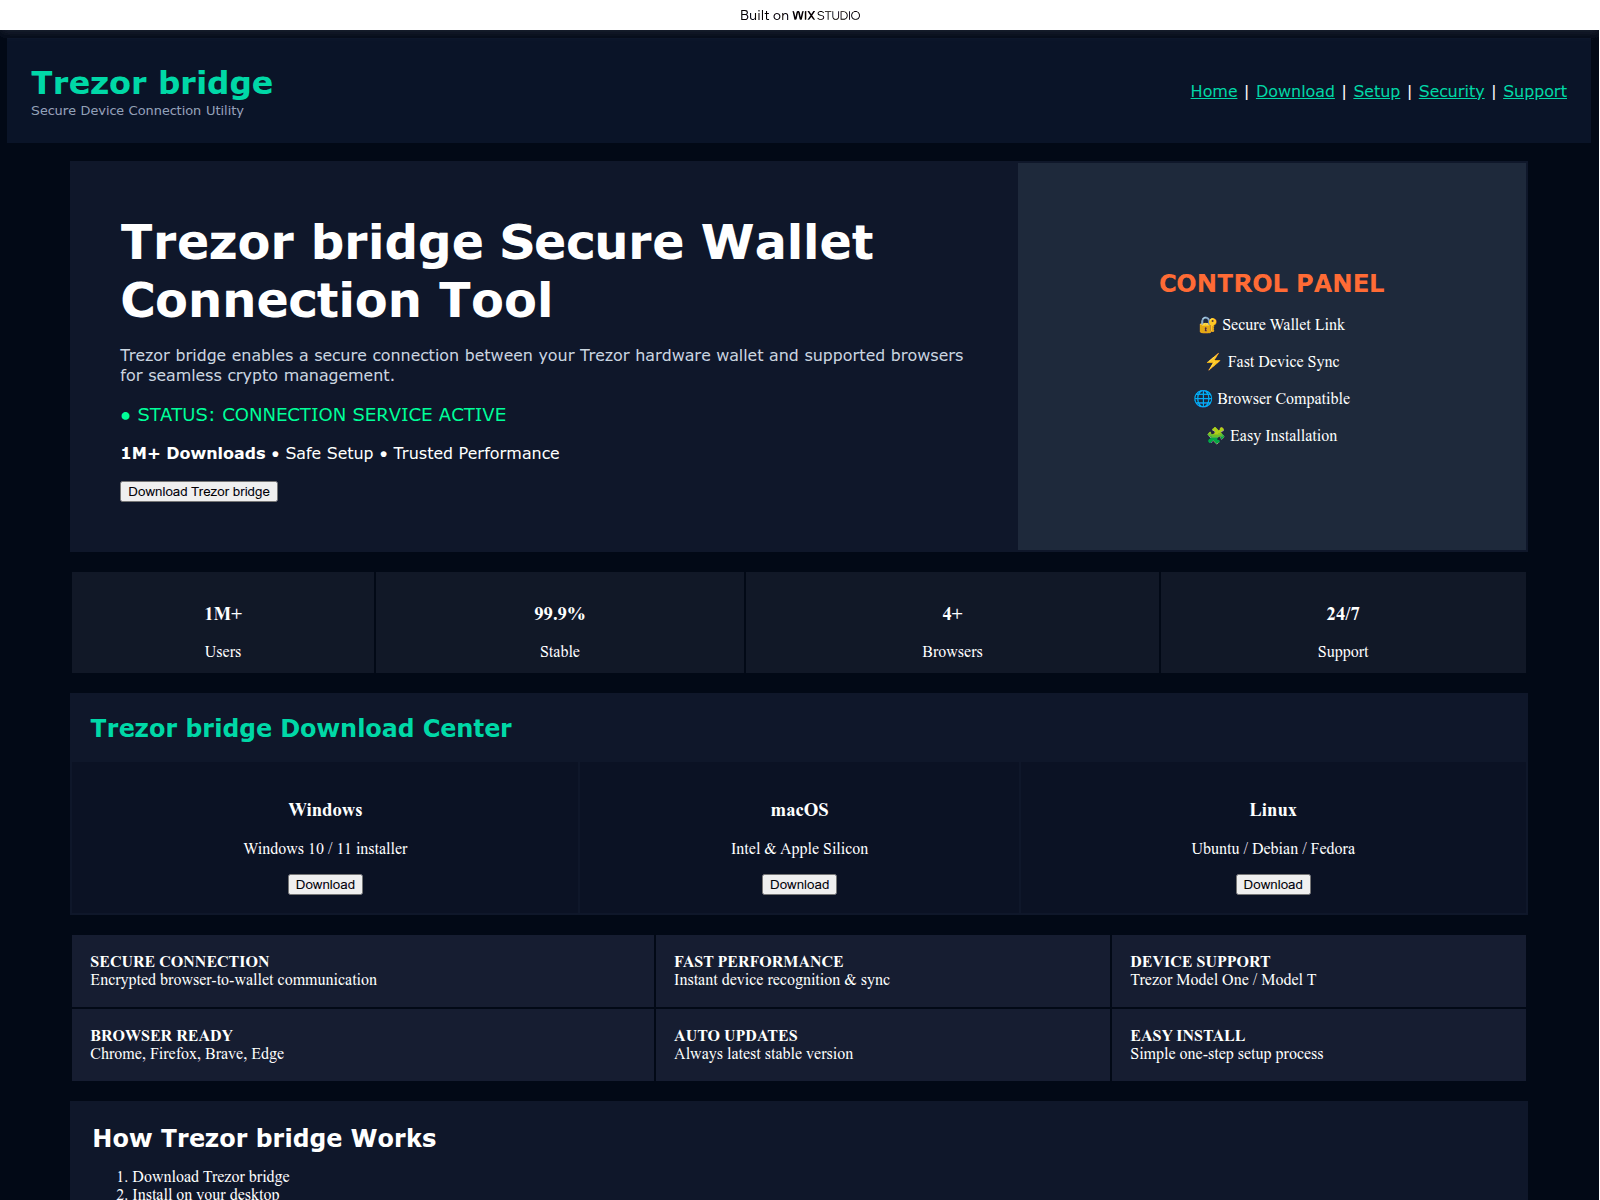Screen dimensions: 1600x1200
Task: Click 'Always latest stable version' text
Action: point(763,1054)
